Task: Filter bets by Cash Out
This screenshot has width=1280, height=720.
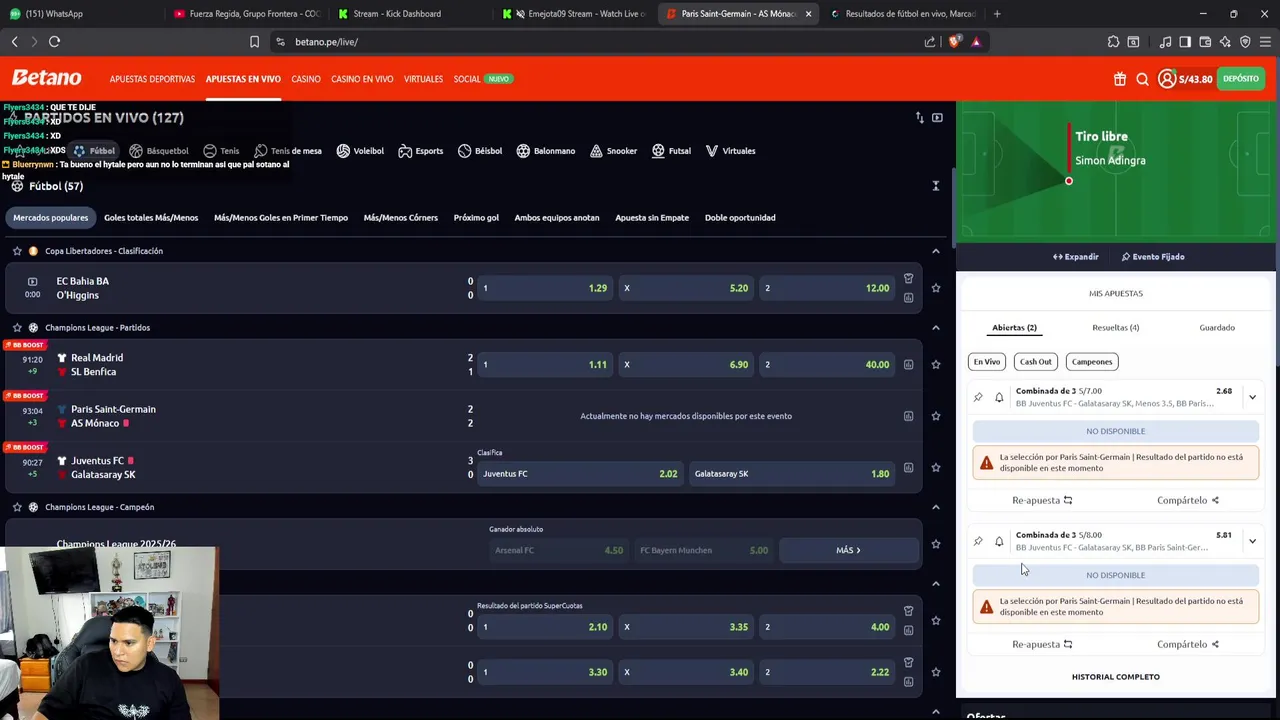Action: coord(1035,362)
